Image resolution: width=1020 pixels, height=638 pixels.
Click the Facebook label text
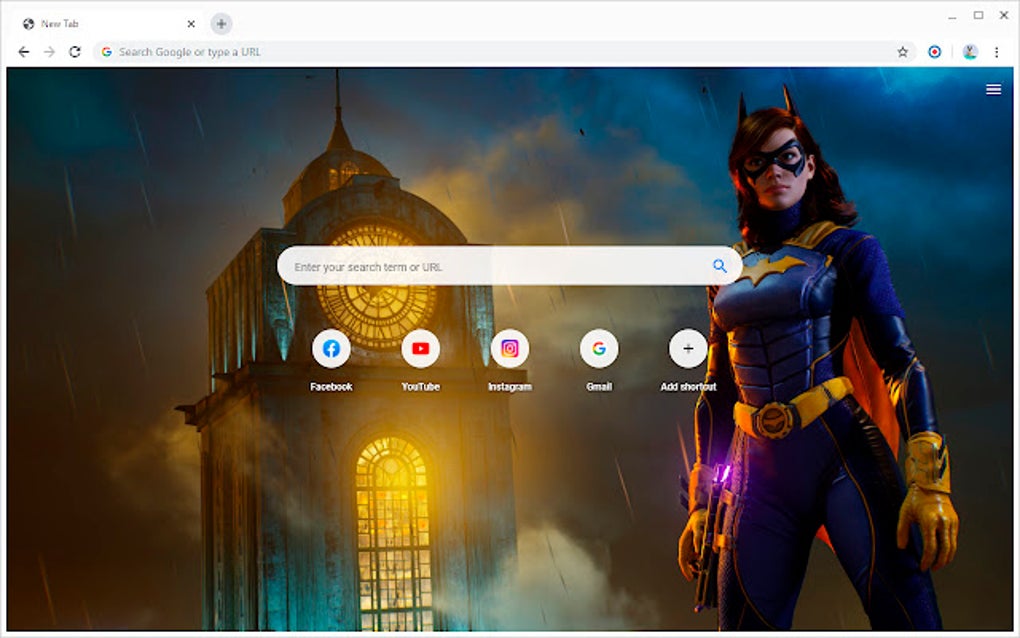click(331, 387)
